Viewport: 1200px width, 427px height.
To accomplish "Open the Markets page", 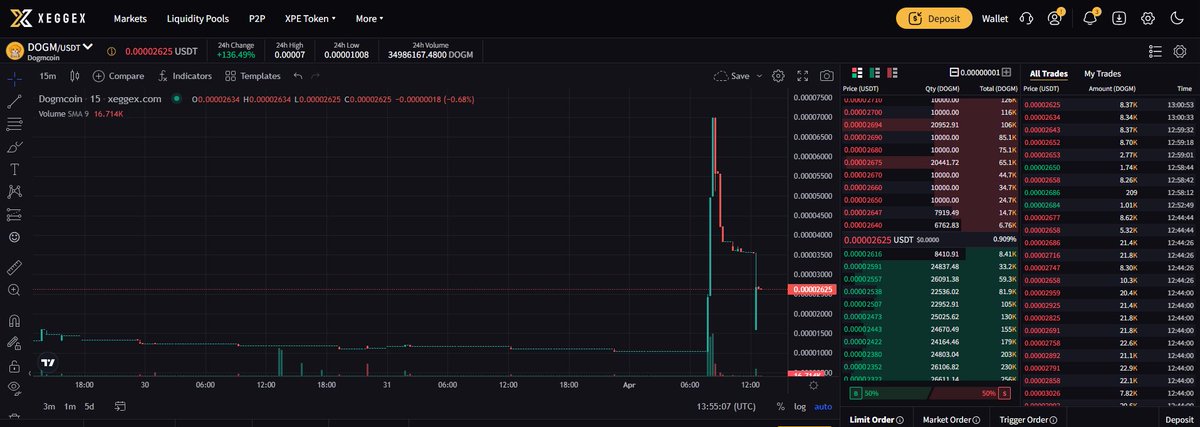I will 132,18.
